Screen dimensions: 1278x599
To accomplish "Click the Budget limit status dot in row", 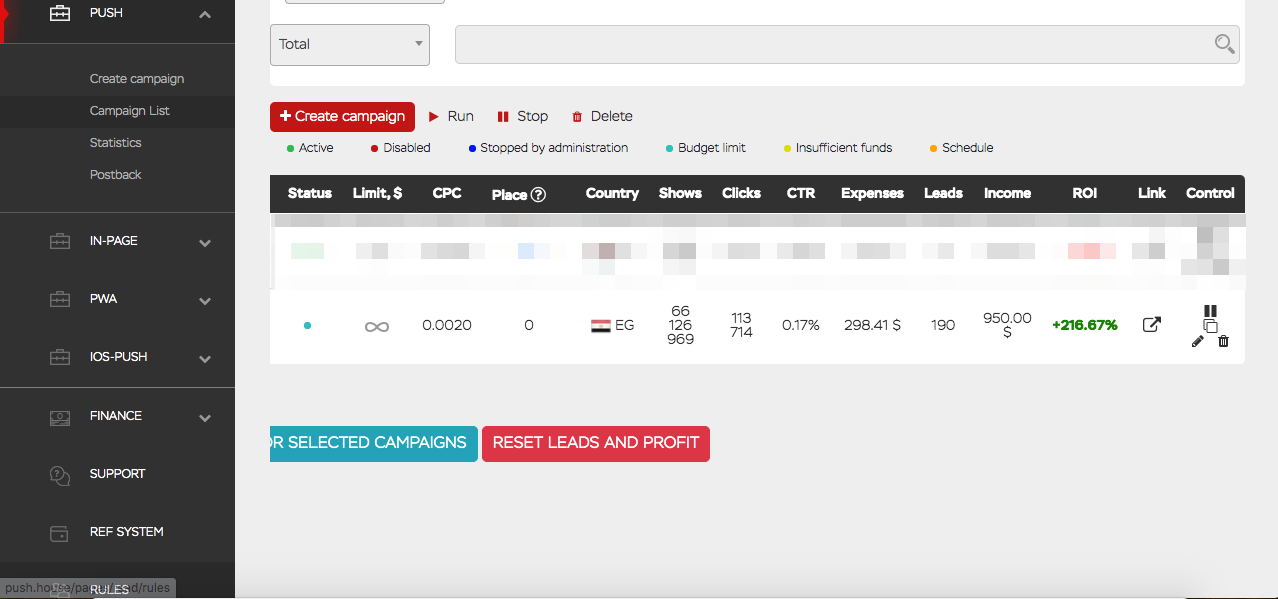I will pyautogui.click(x=307, y=325).
